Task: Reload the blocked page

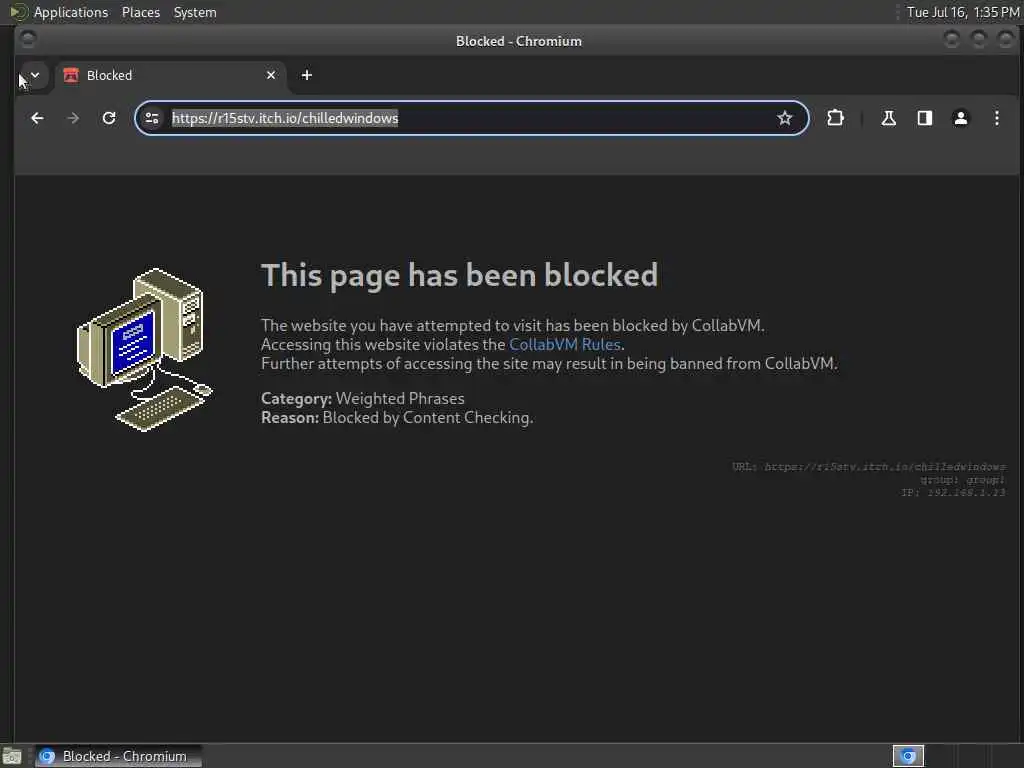Action: [109, 118]
